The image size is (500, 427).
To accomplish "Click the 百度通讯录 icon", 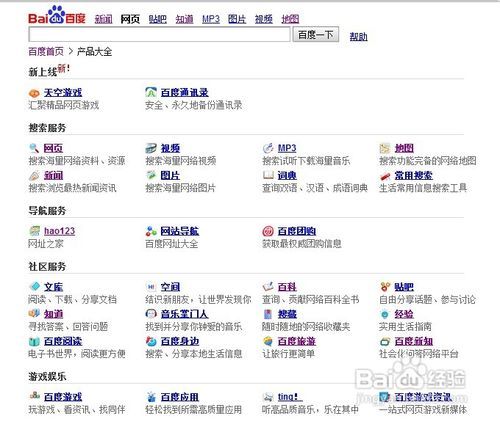I will pyautogui.click(x=151, y=92).
